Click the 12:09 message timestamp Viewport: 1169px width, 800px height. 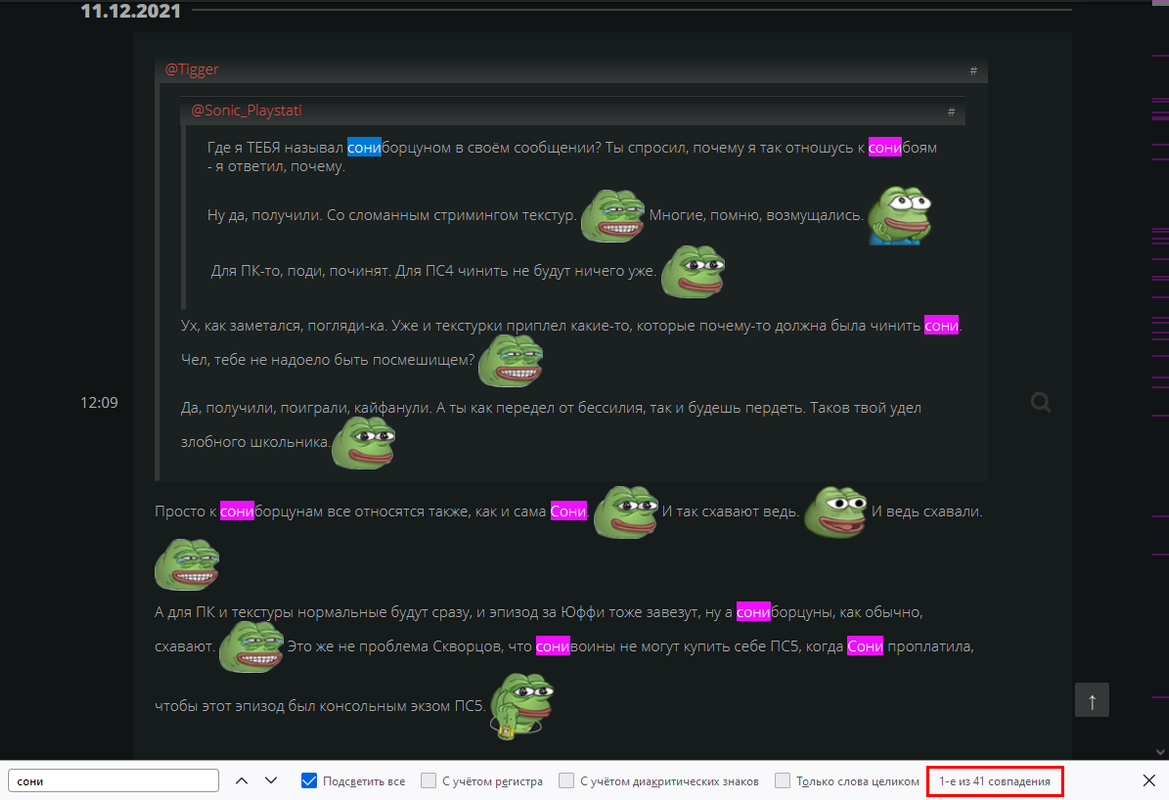pos(99,403)
